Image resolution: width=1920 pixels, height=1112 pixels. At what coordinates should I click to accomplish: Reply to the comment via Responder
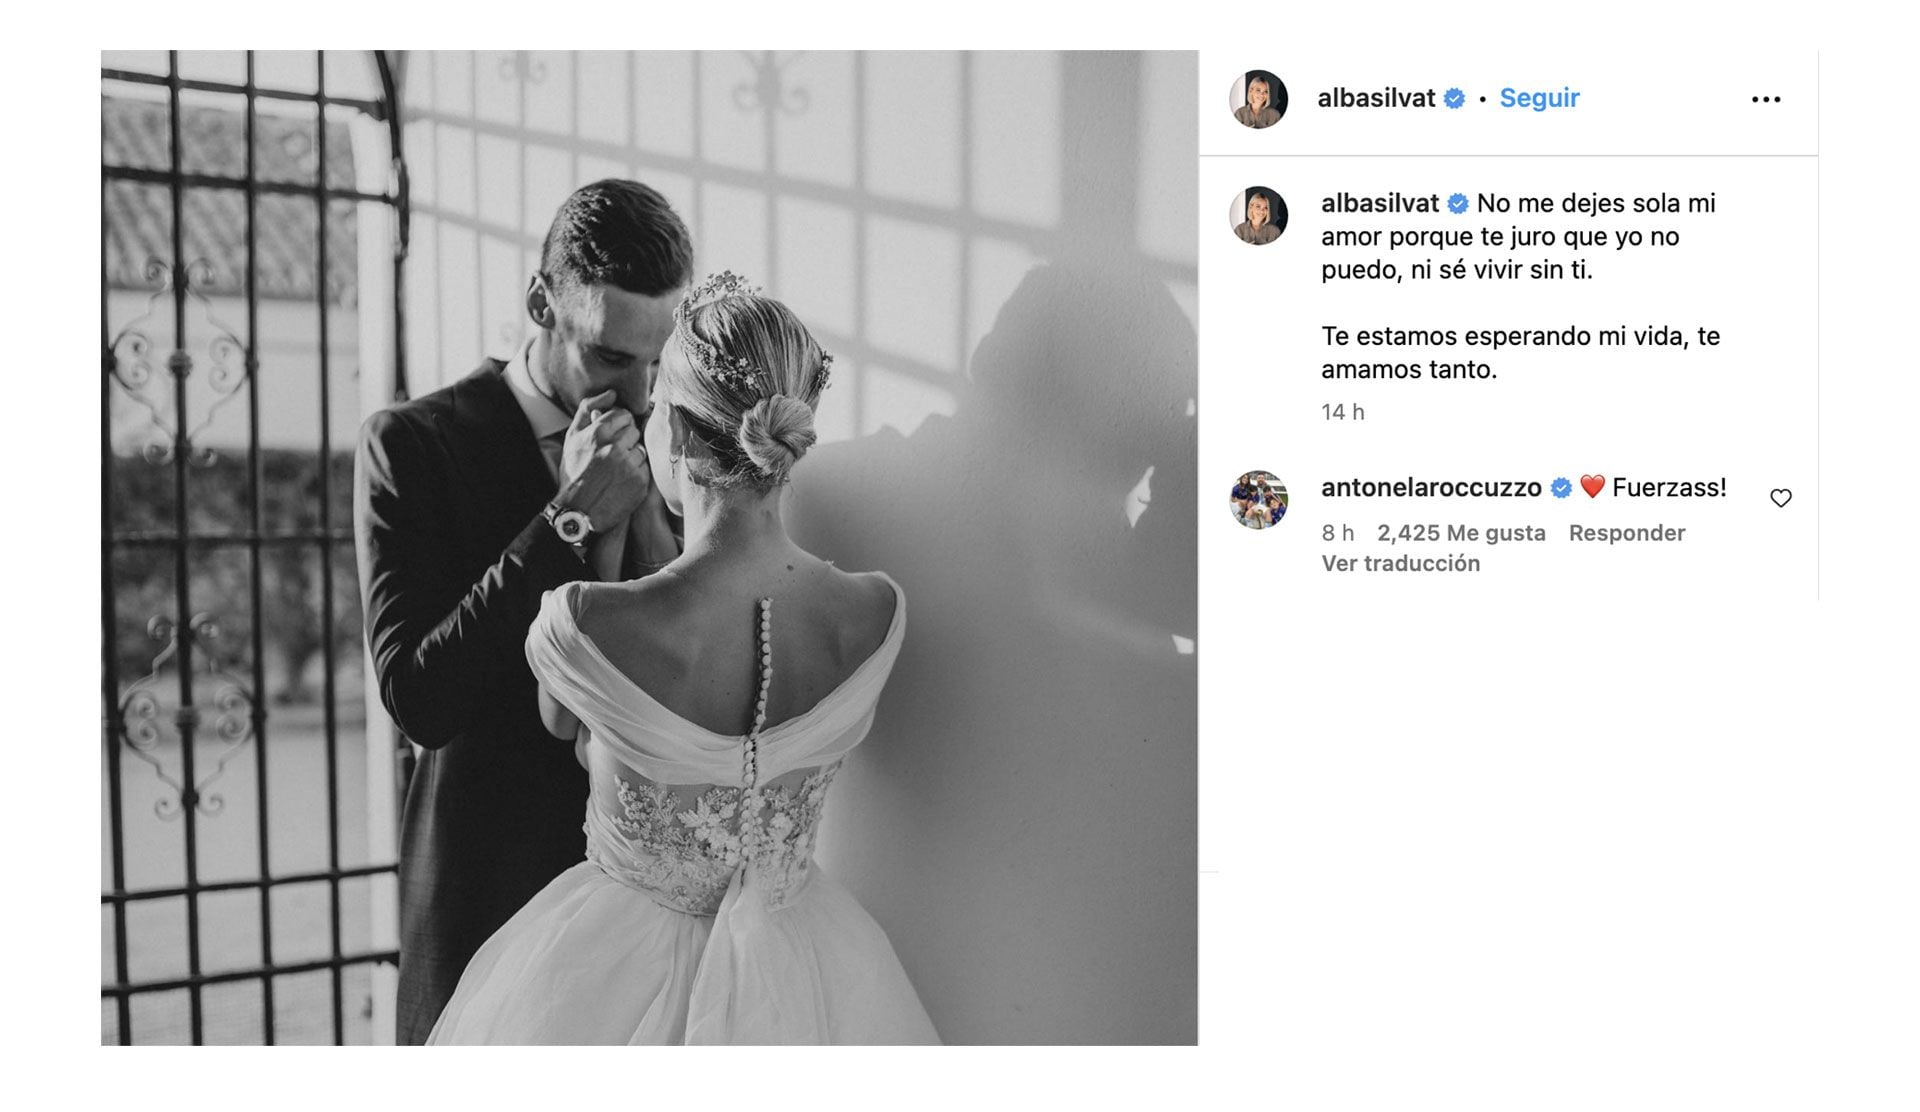pyautogui.click(x=1627, y=533)
